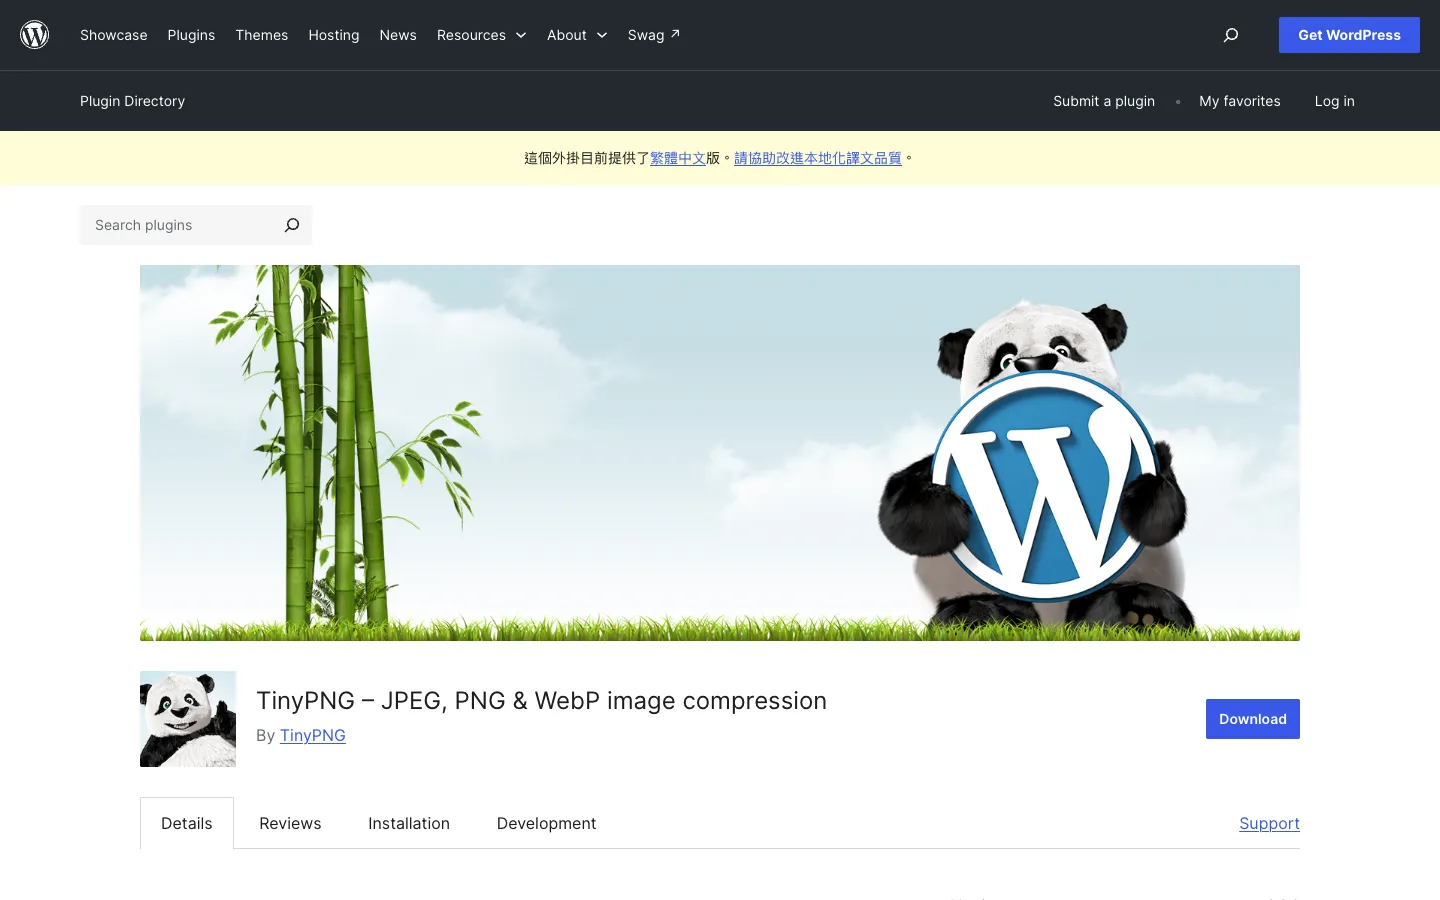Click the Log in link
The height and width of the screenshot is (900, 1440).
pos(1335,101)
